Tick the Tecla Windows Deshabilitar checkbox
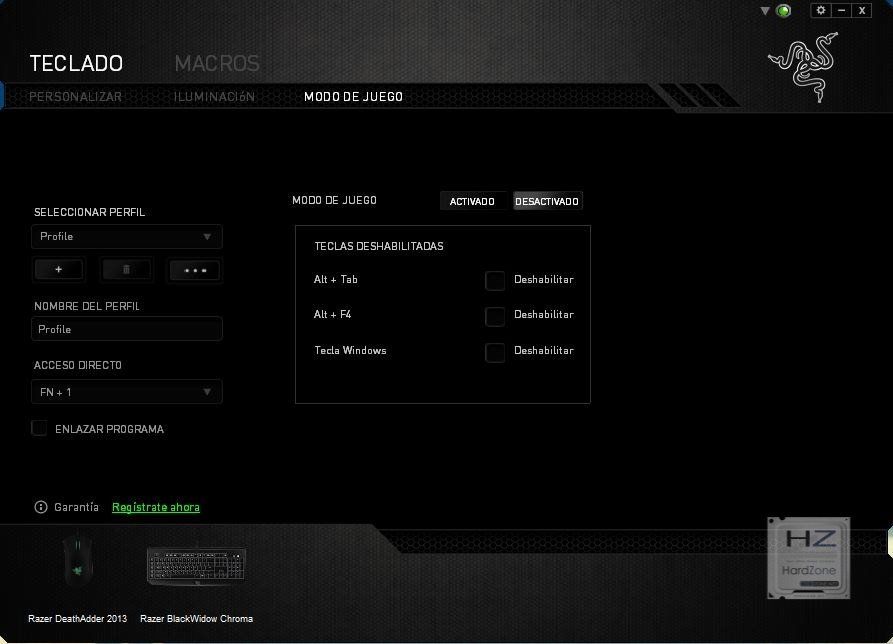 coord(495,352)
